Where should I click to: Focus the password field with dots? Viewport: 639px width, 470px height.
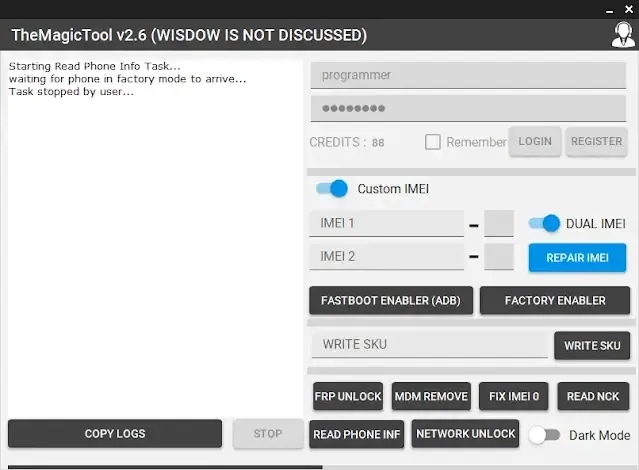pos(468,108)
